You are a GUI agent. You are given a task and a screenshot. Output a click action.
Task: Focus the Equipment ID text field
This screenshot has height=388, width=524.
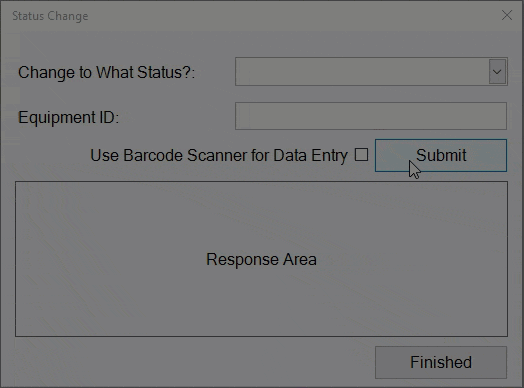371,116
